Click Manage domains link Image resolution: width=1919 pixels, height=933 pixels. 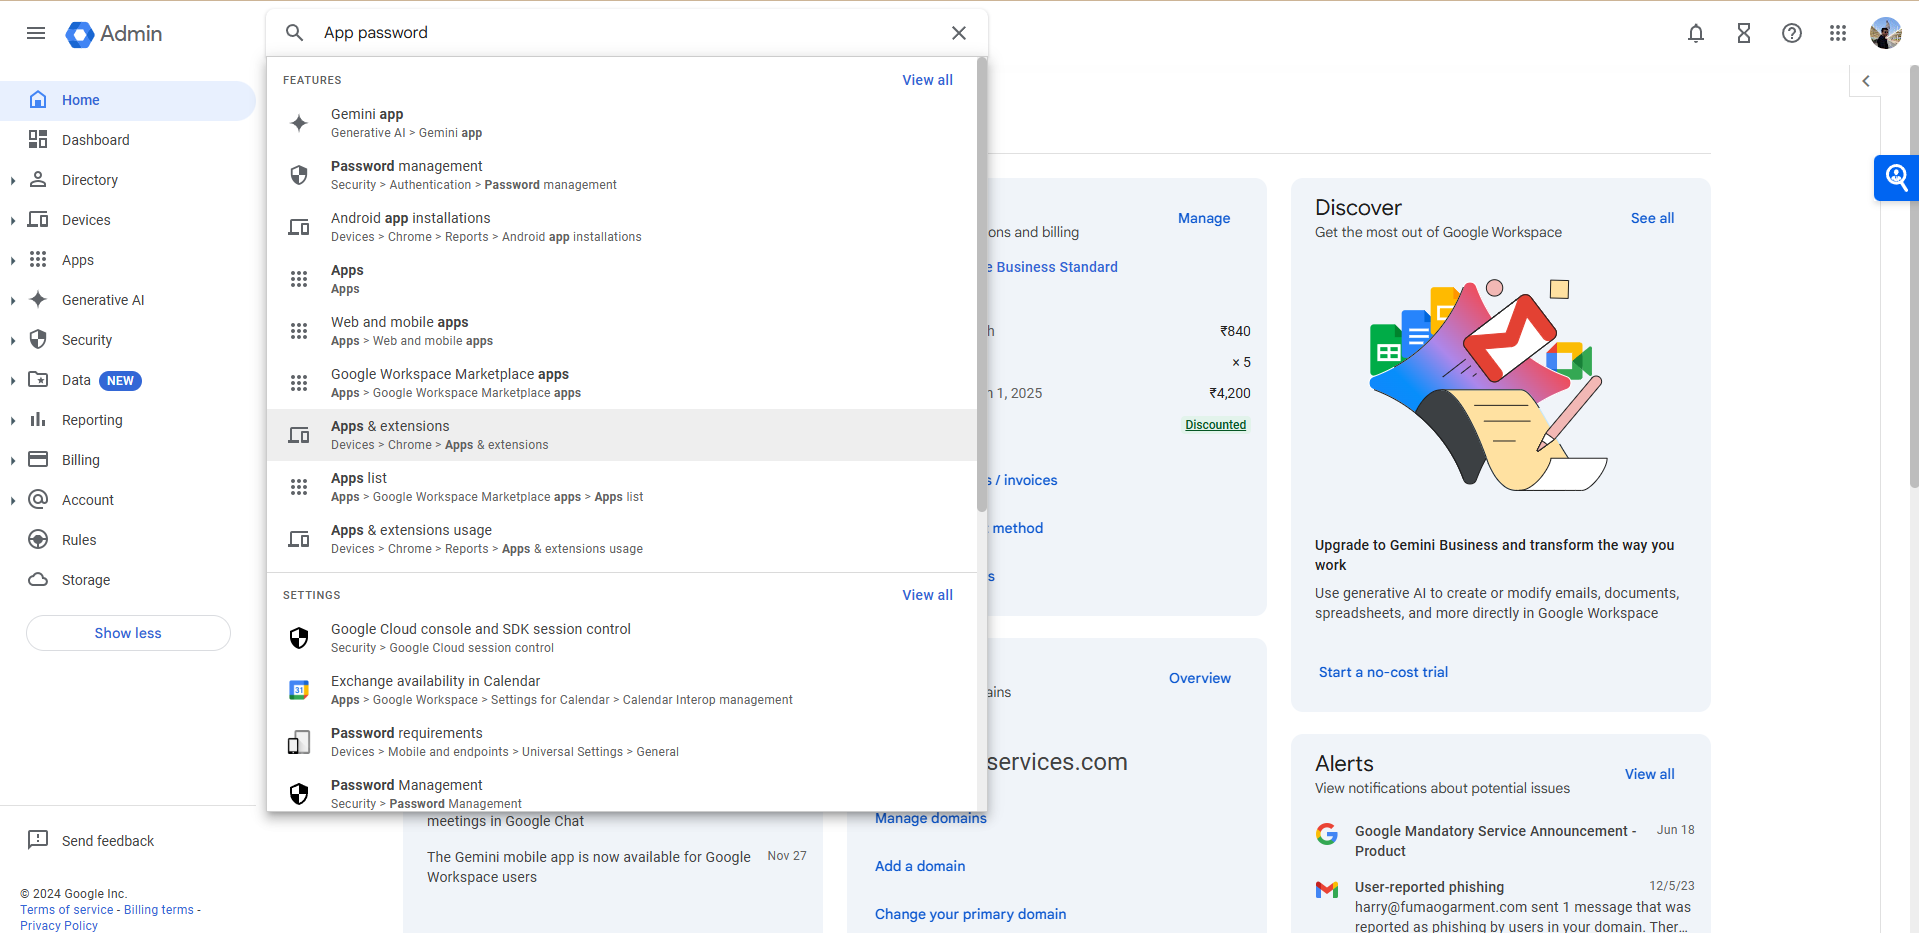tap(931, 818)
